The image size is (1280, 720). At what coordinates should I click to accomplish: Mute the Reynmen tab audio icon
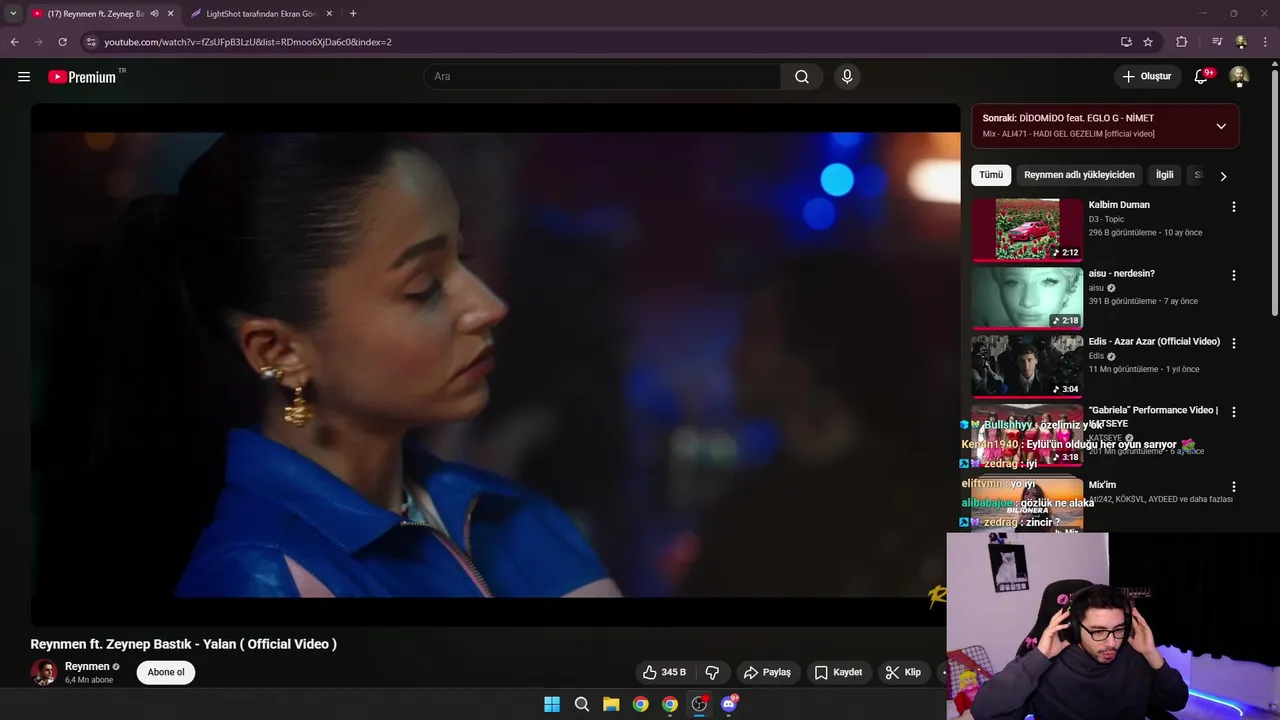pos(154,14)
